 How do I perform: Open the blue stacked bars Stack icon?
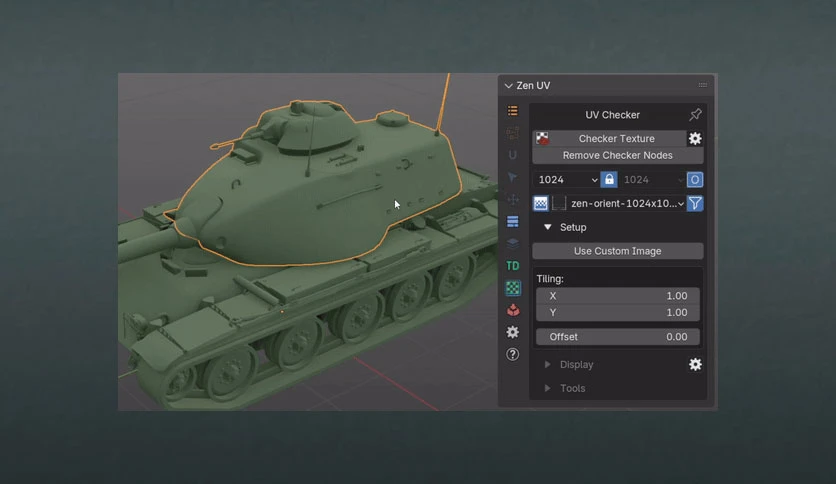512,221
